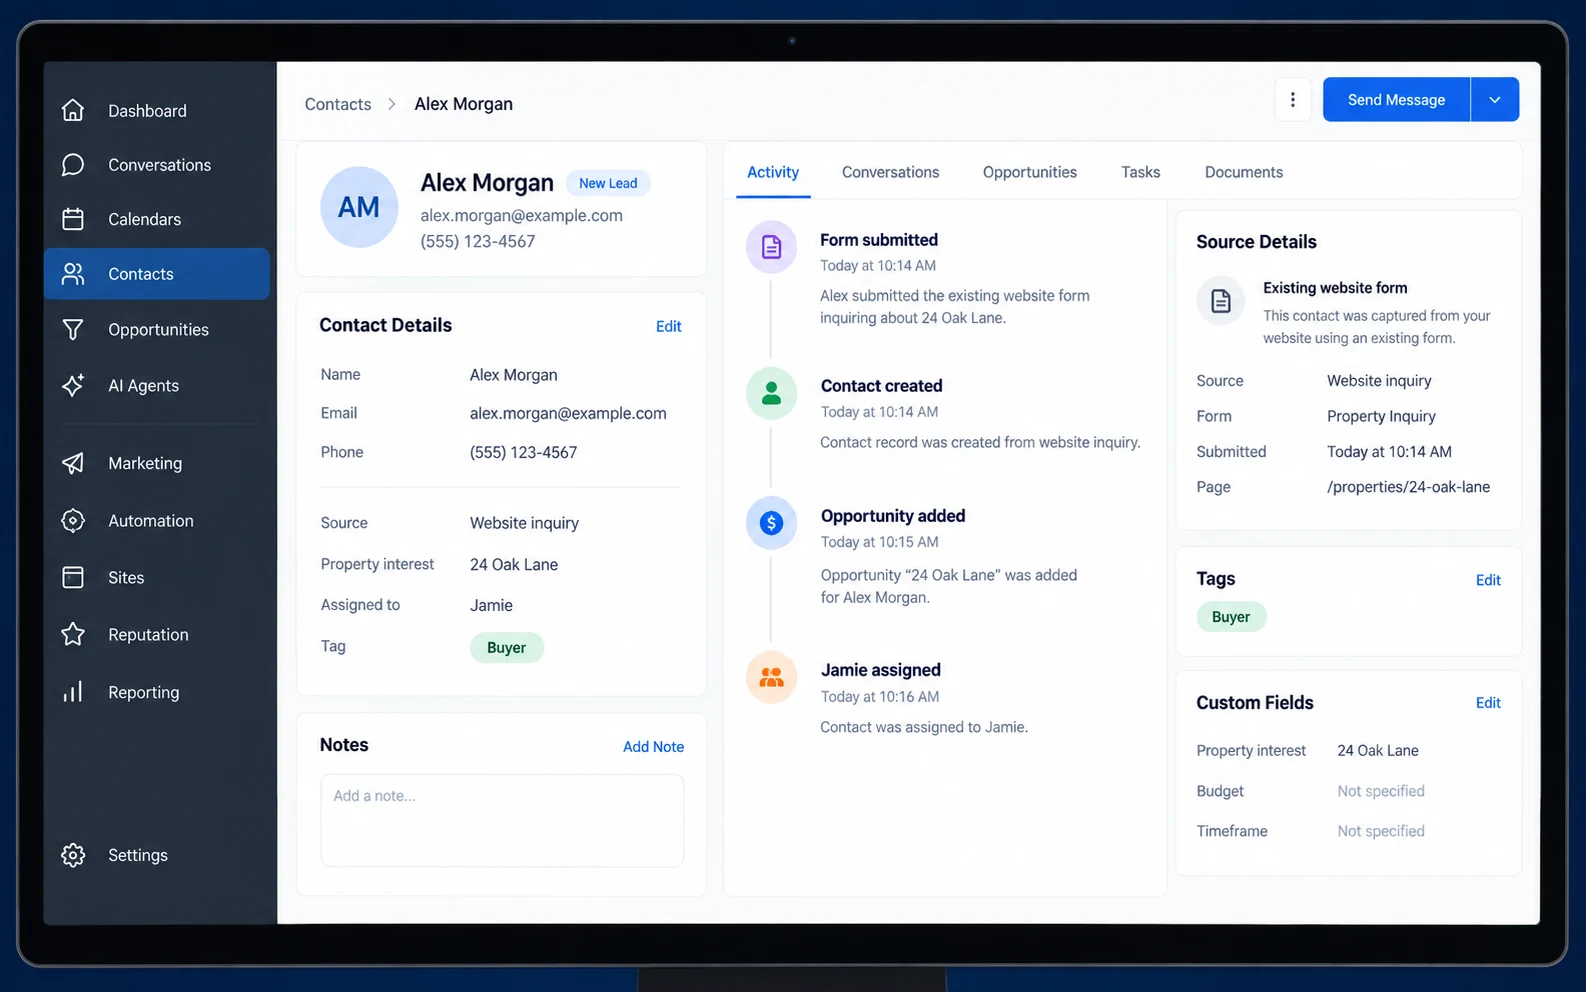The width and height of the screenshot is (1586, 992).
Task: Open the Opportunities tab
Action: tap(1030, 172)
